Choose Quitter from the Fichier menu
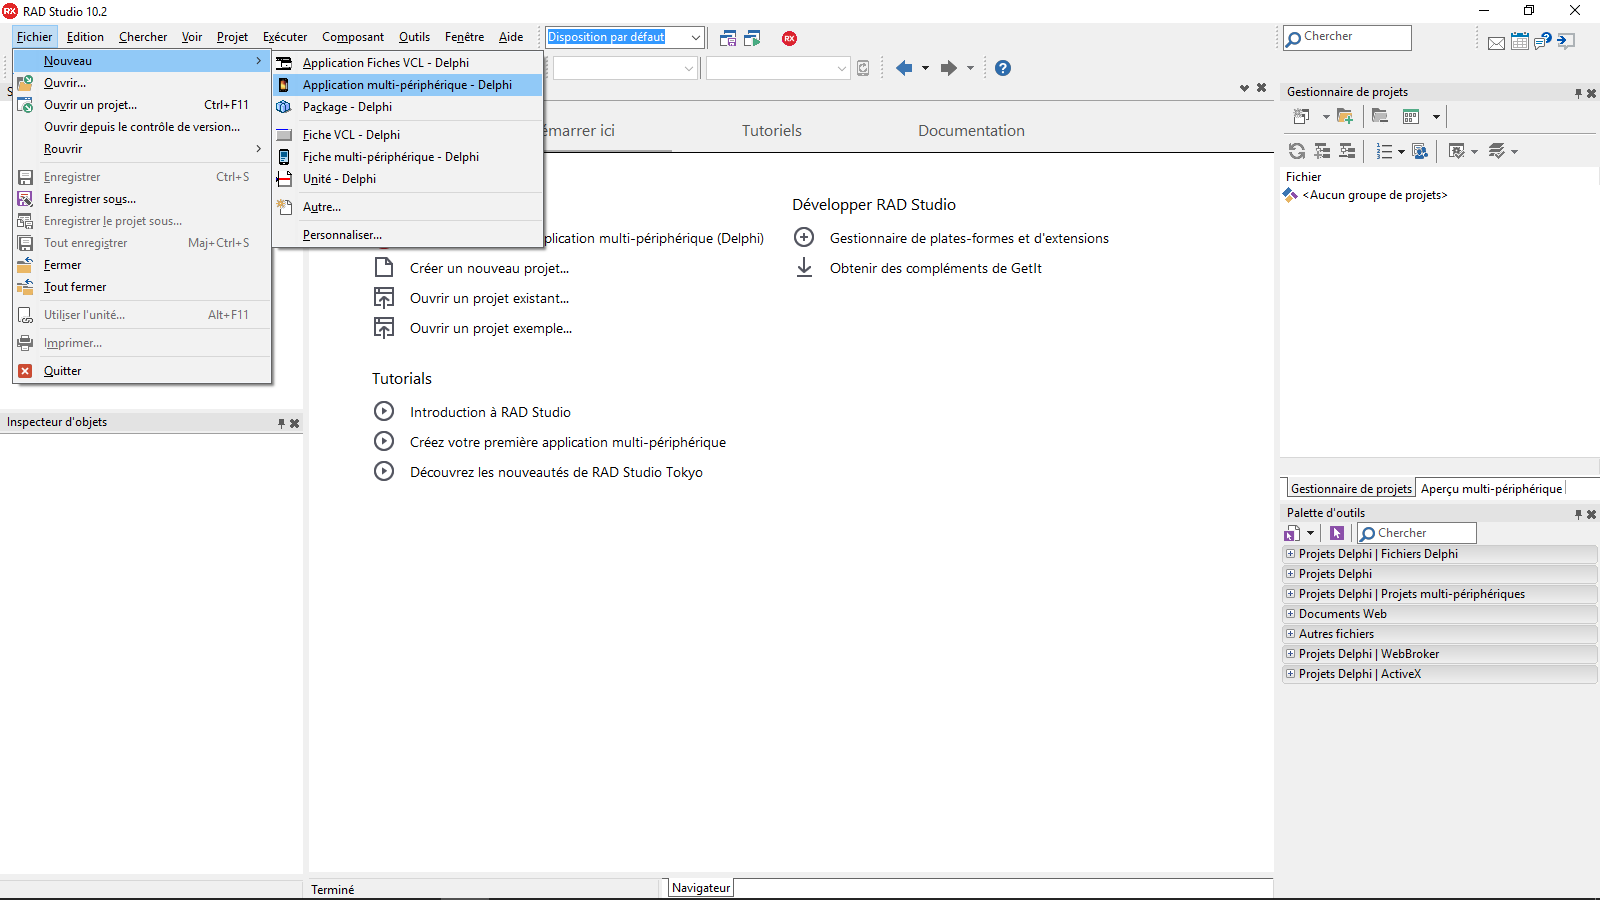The image size is (1600, 900). point(142,371)
